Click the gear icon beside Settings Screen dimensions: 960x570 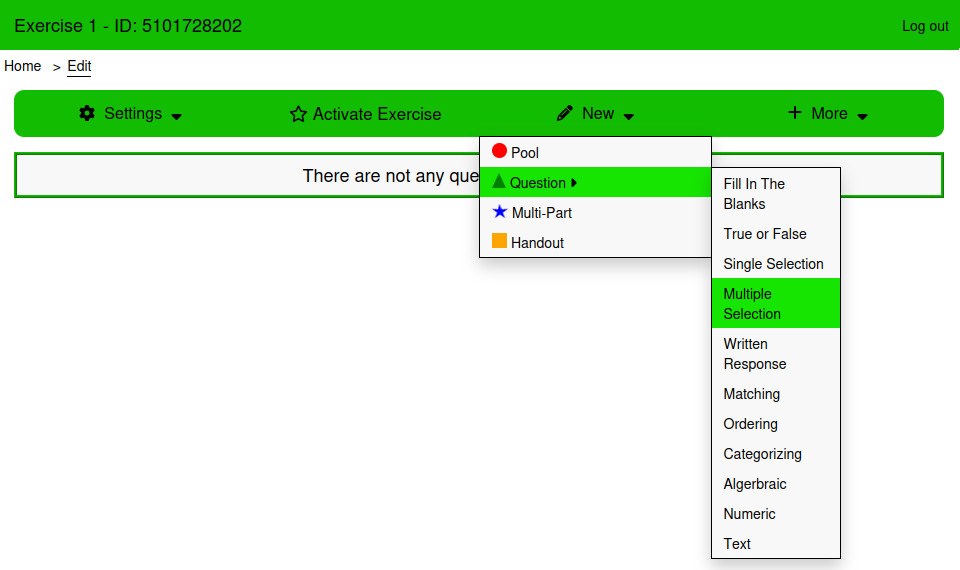point(87,113)
